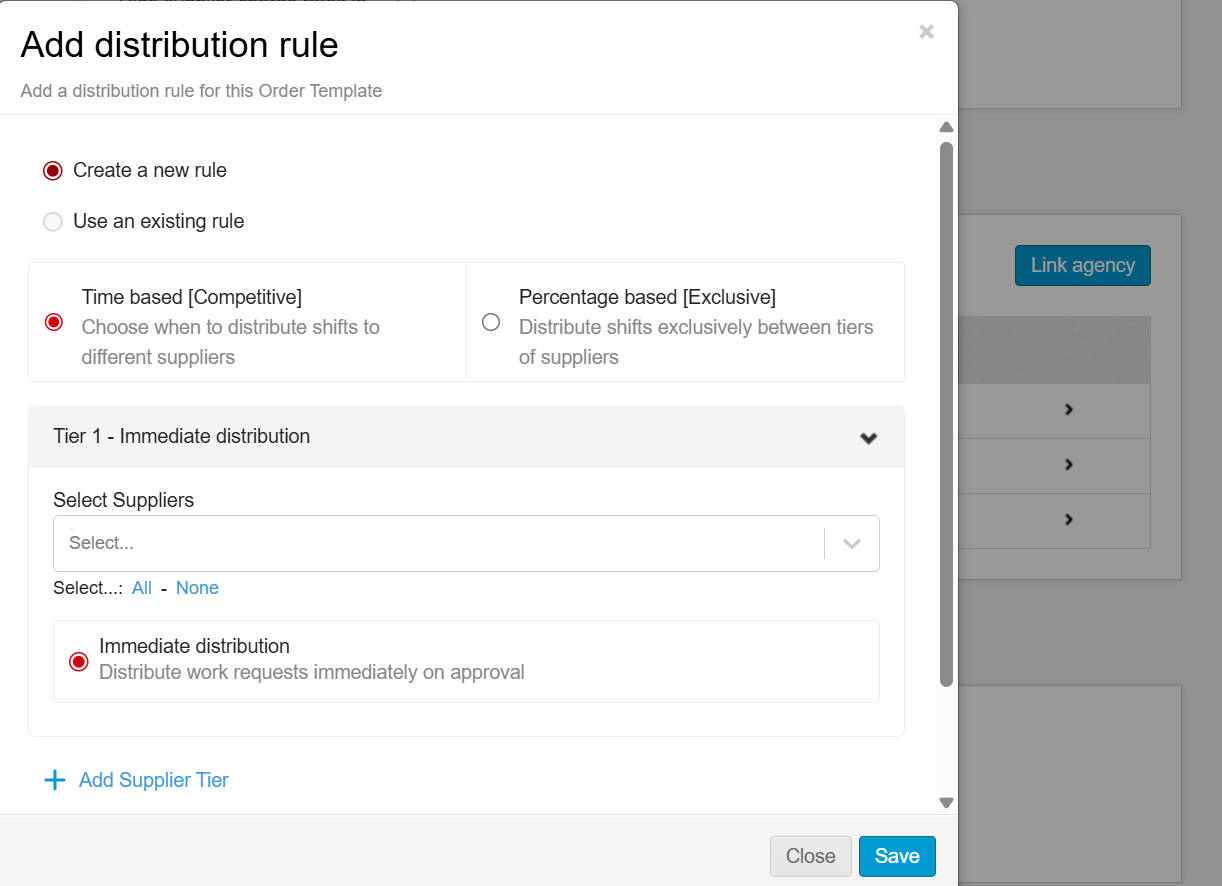Click into the Select Suppliers field

tap(440, 544)
